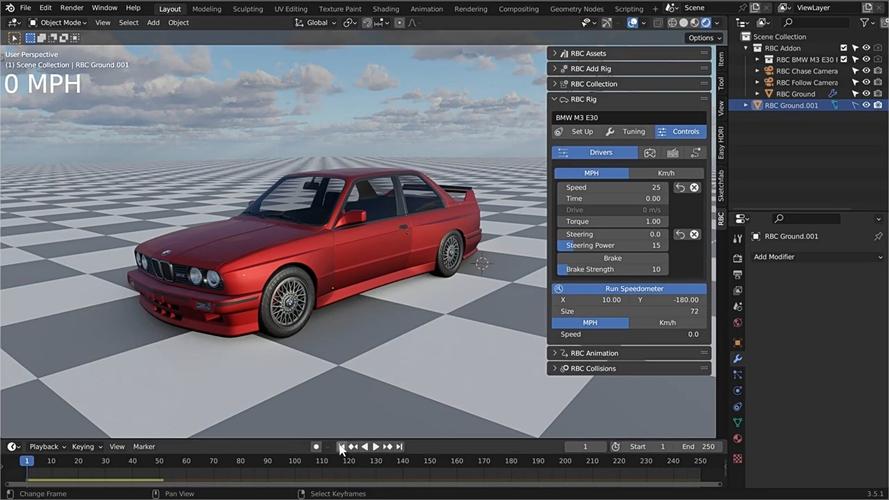889x500 pixels.
Task: Open the Options dropdown in viewport
Action: coord(705,38)
